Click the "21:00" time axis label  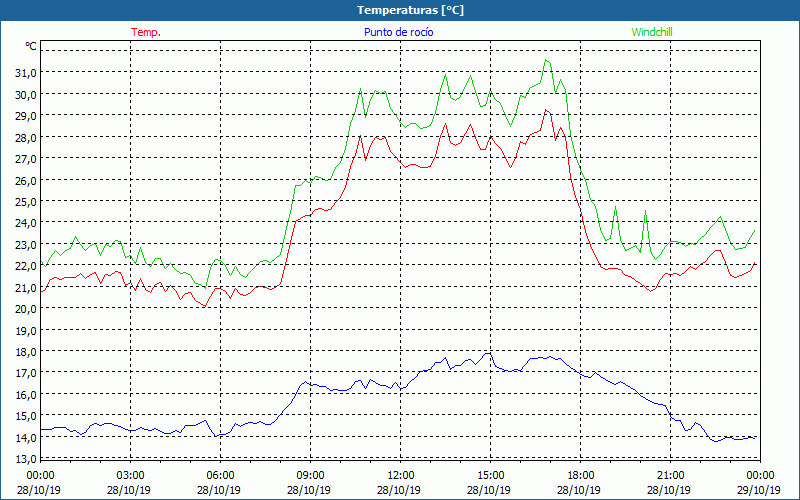pos(670,476)
